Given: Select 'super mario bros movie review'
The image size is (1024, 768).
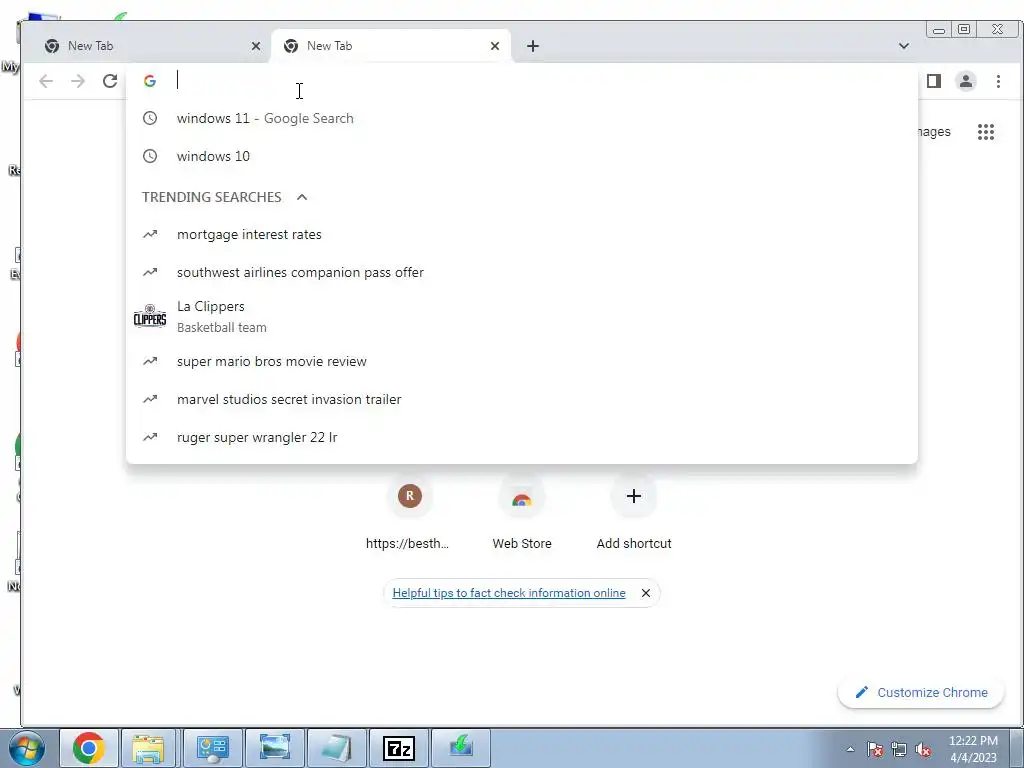Looking at the screenshot, I should tap(521, 361).
